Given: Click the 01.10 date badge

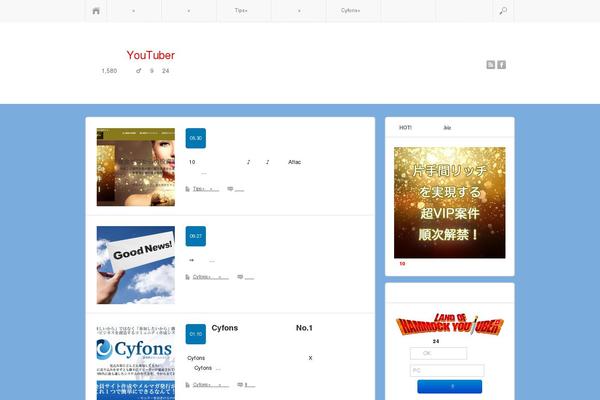Looking at the screenshot, I should point(196,334).
